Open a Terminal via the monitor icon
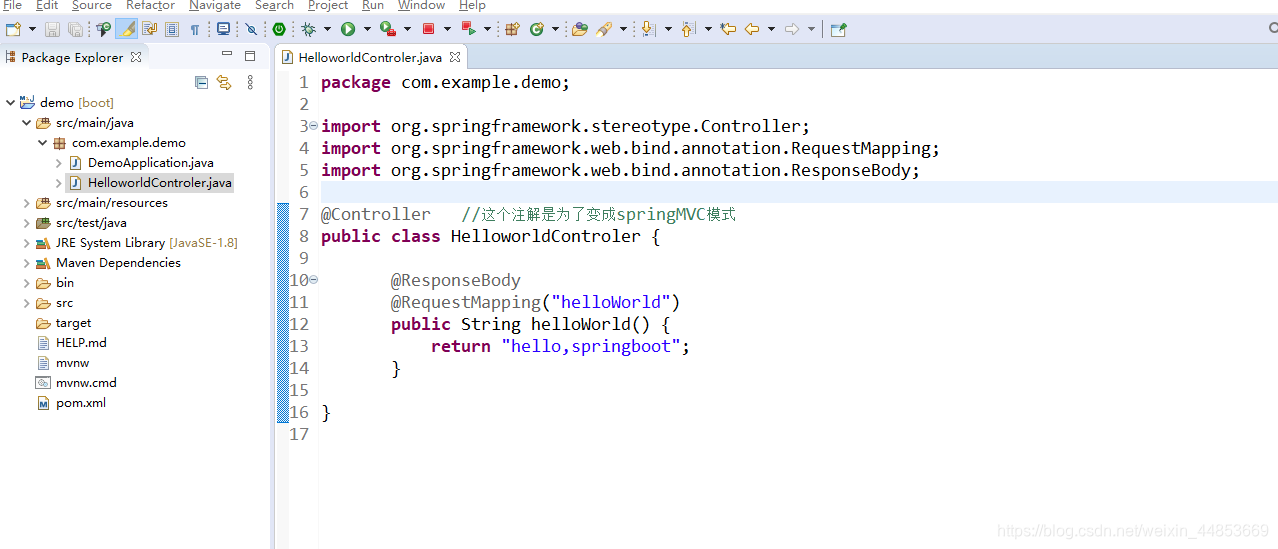 point(223,29)
